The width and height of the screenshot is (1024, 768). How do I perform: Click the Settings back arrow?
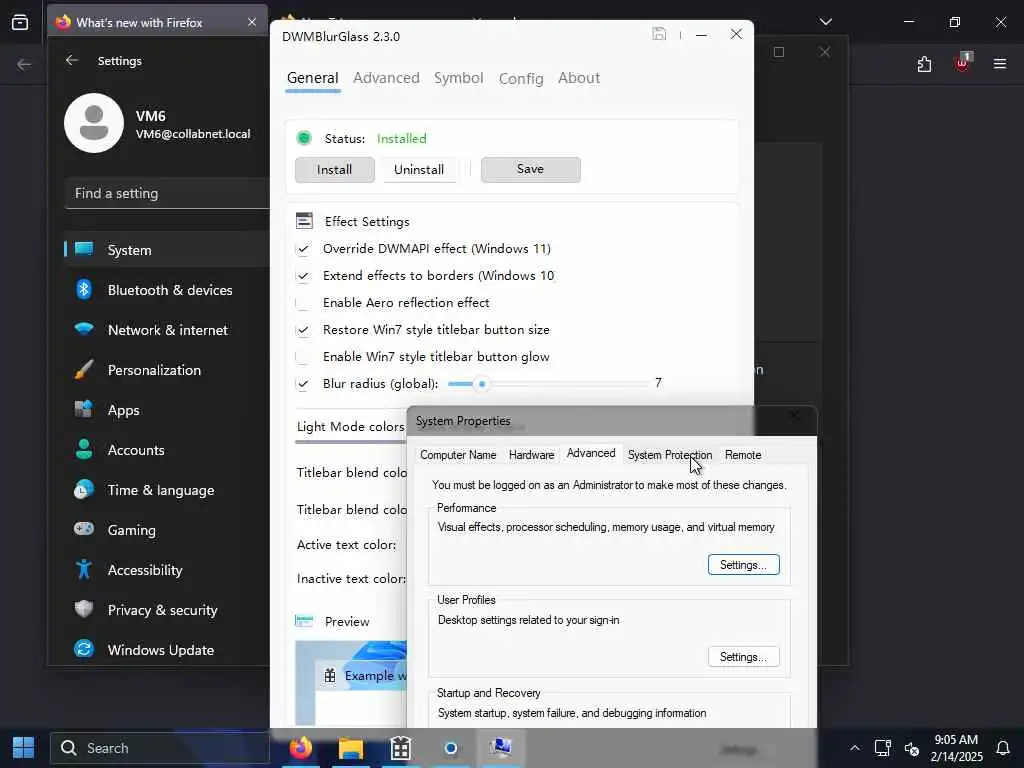[72, 61]
